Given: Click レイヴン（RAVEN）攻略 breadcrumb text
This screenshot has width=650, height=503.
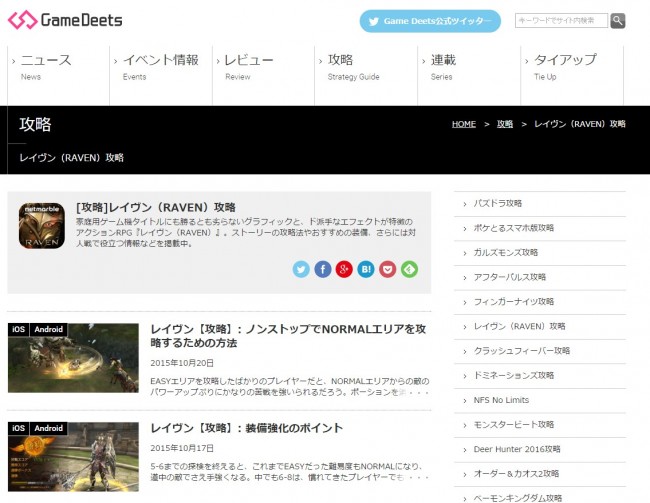Looking at the screenshot, I should 580,124.
